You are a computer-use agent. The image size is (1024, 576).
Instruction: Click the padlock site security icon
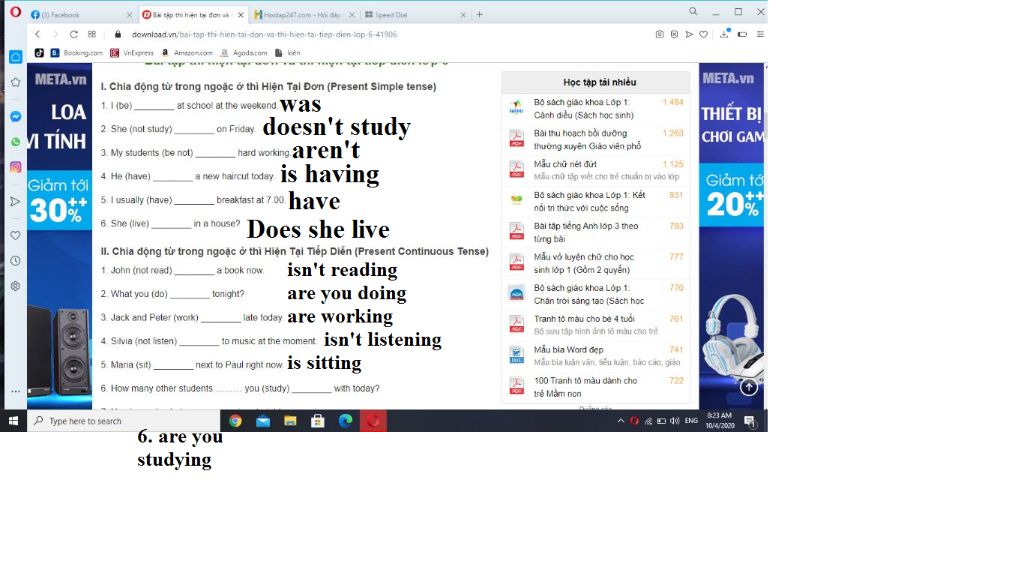pyautogui.click(x=118, y=34)
